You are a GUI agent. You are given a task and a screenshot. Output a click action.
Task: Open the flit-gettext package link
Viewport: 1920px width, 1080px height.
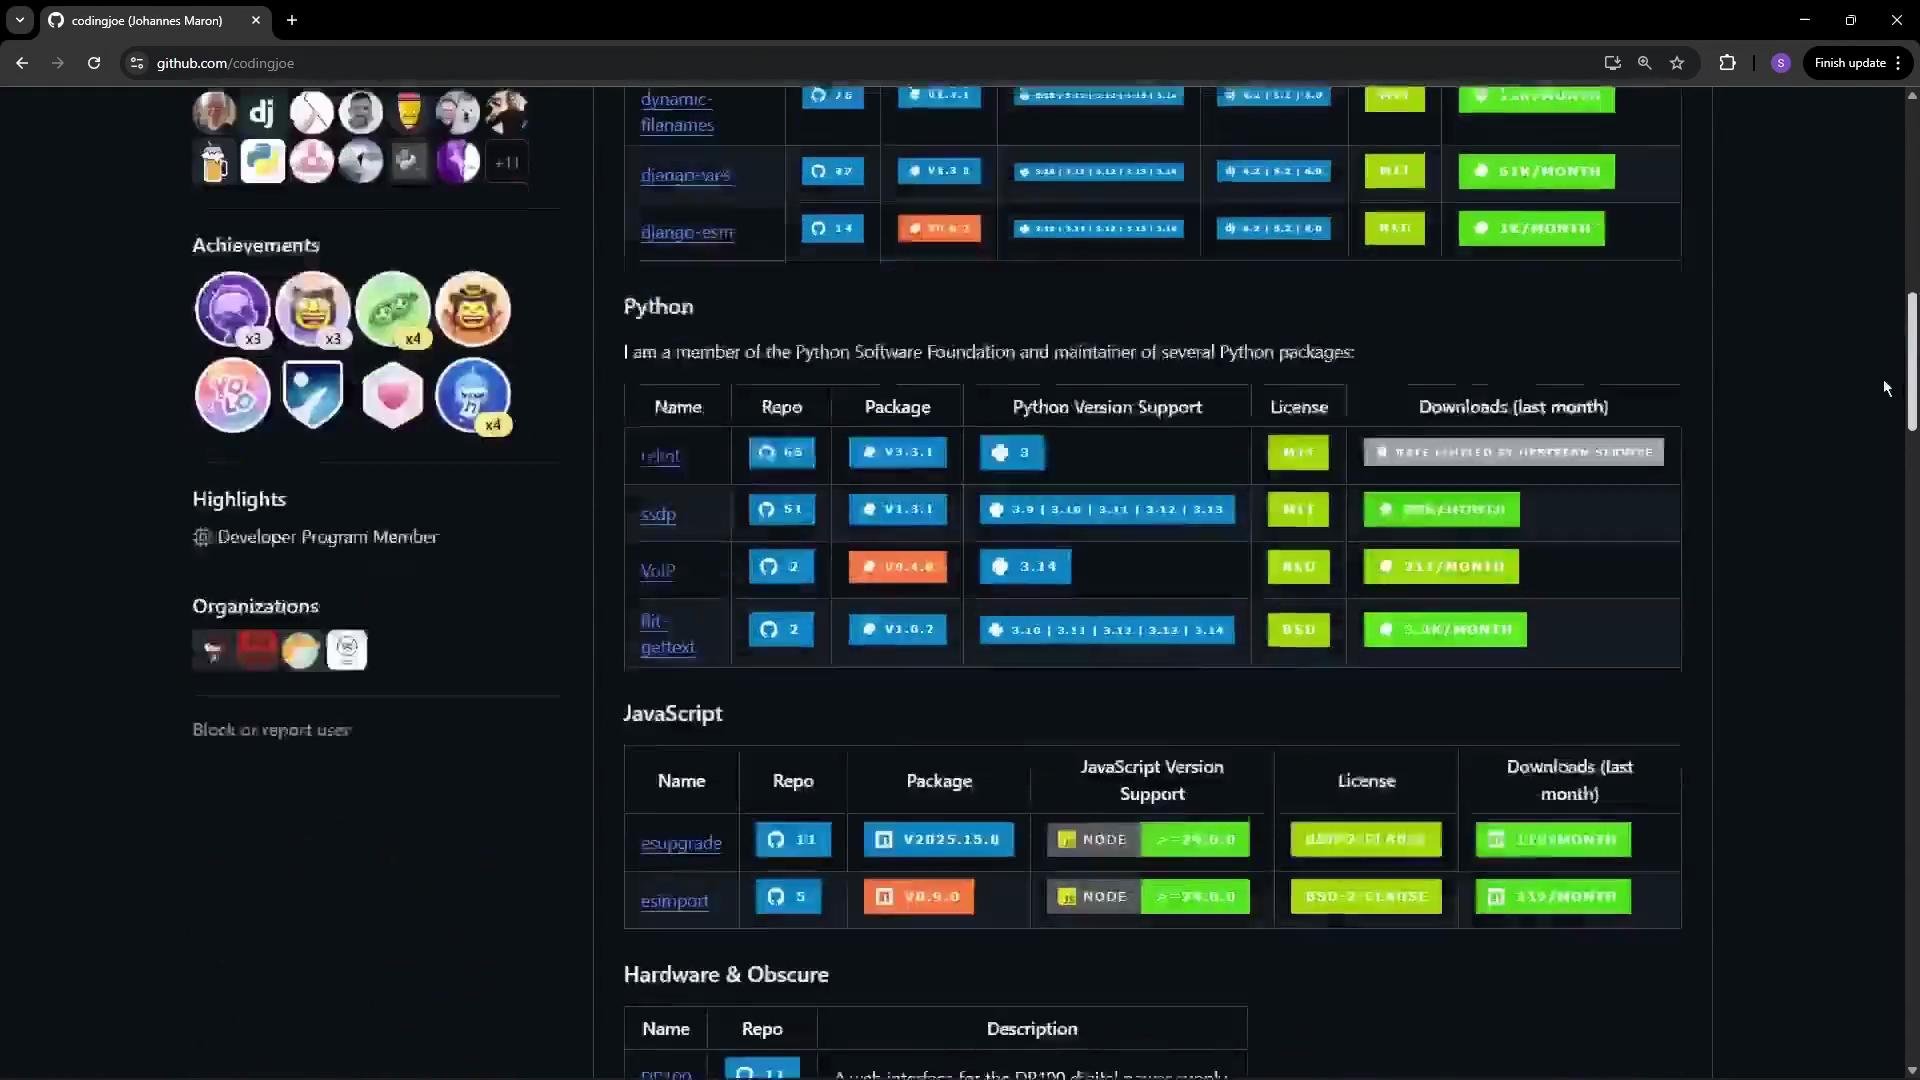click(667, 634)
